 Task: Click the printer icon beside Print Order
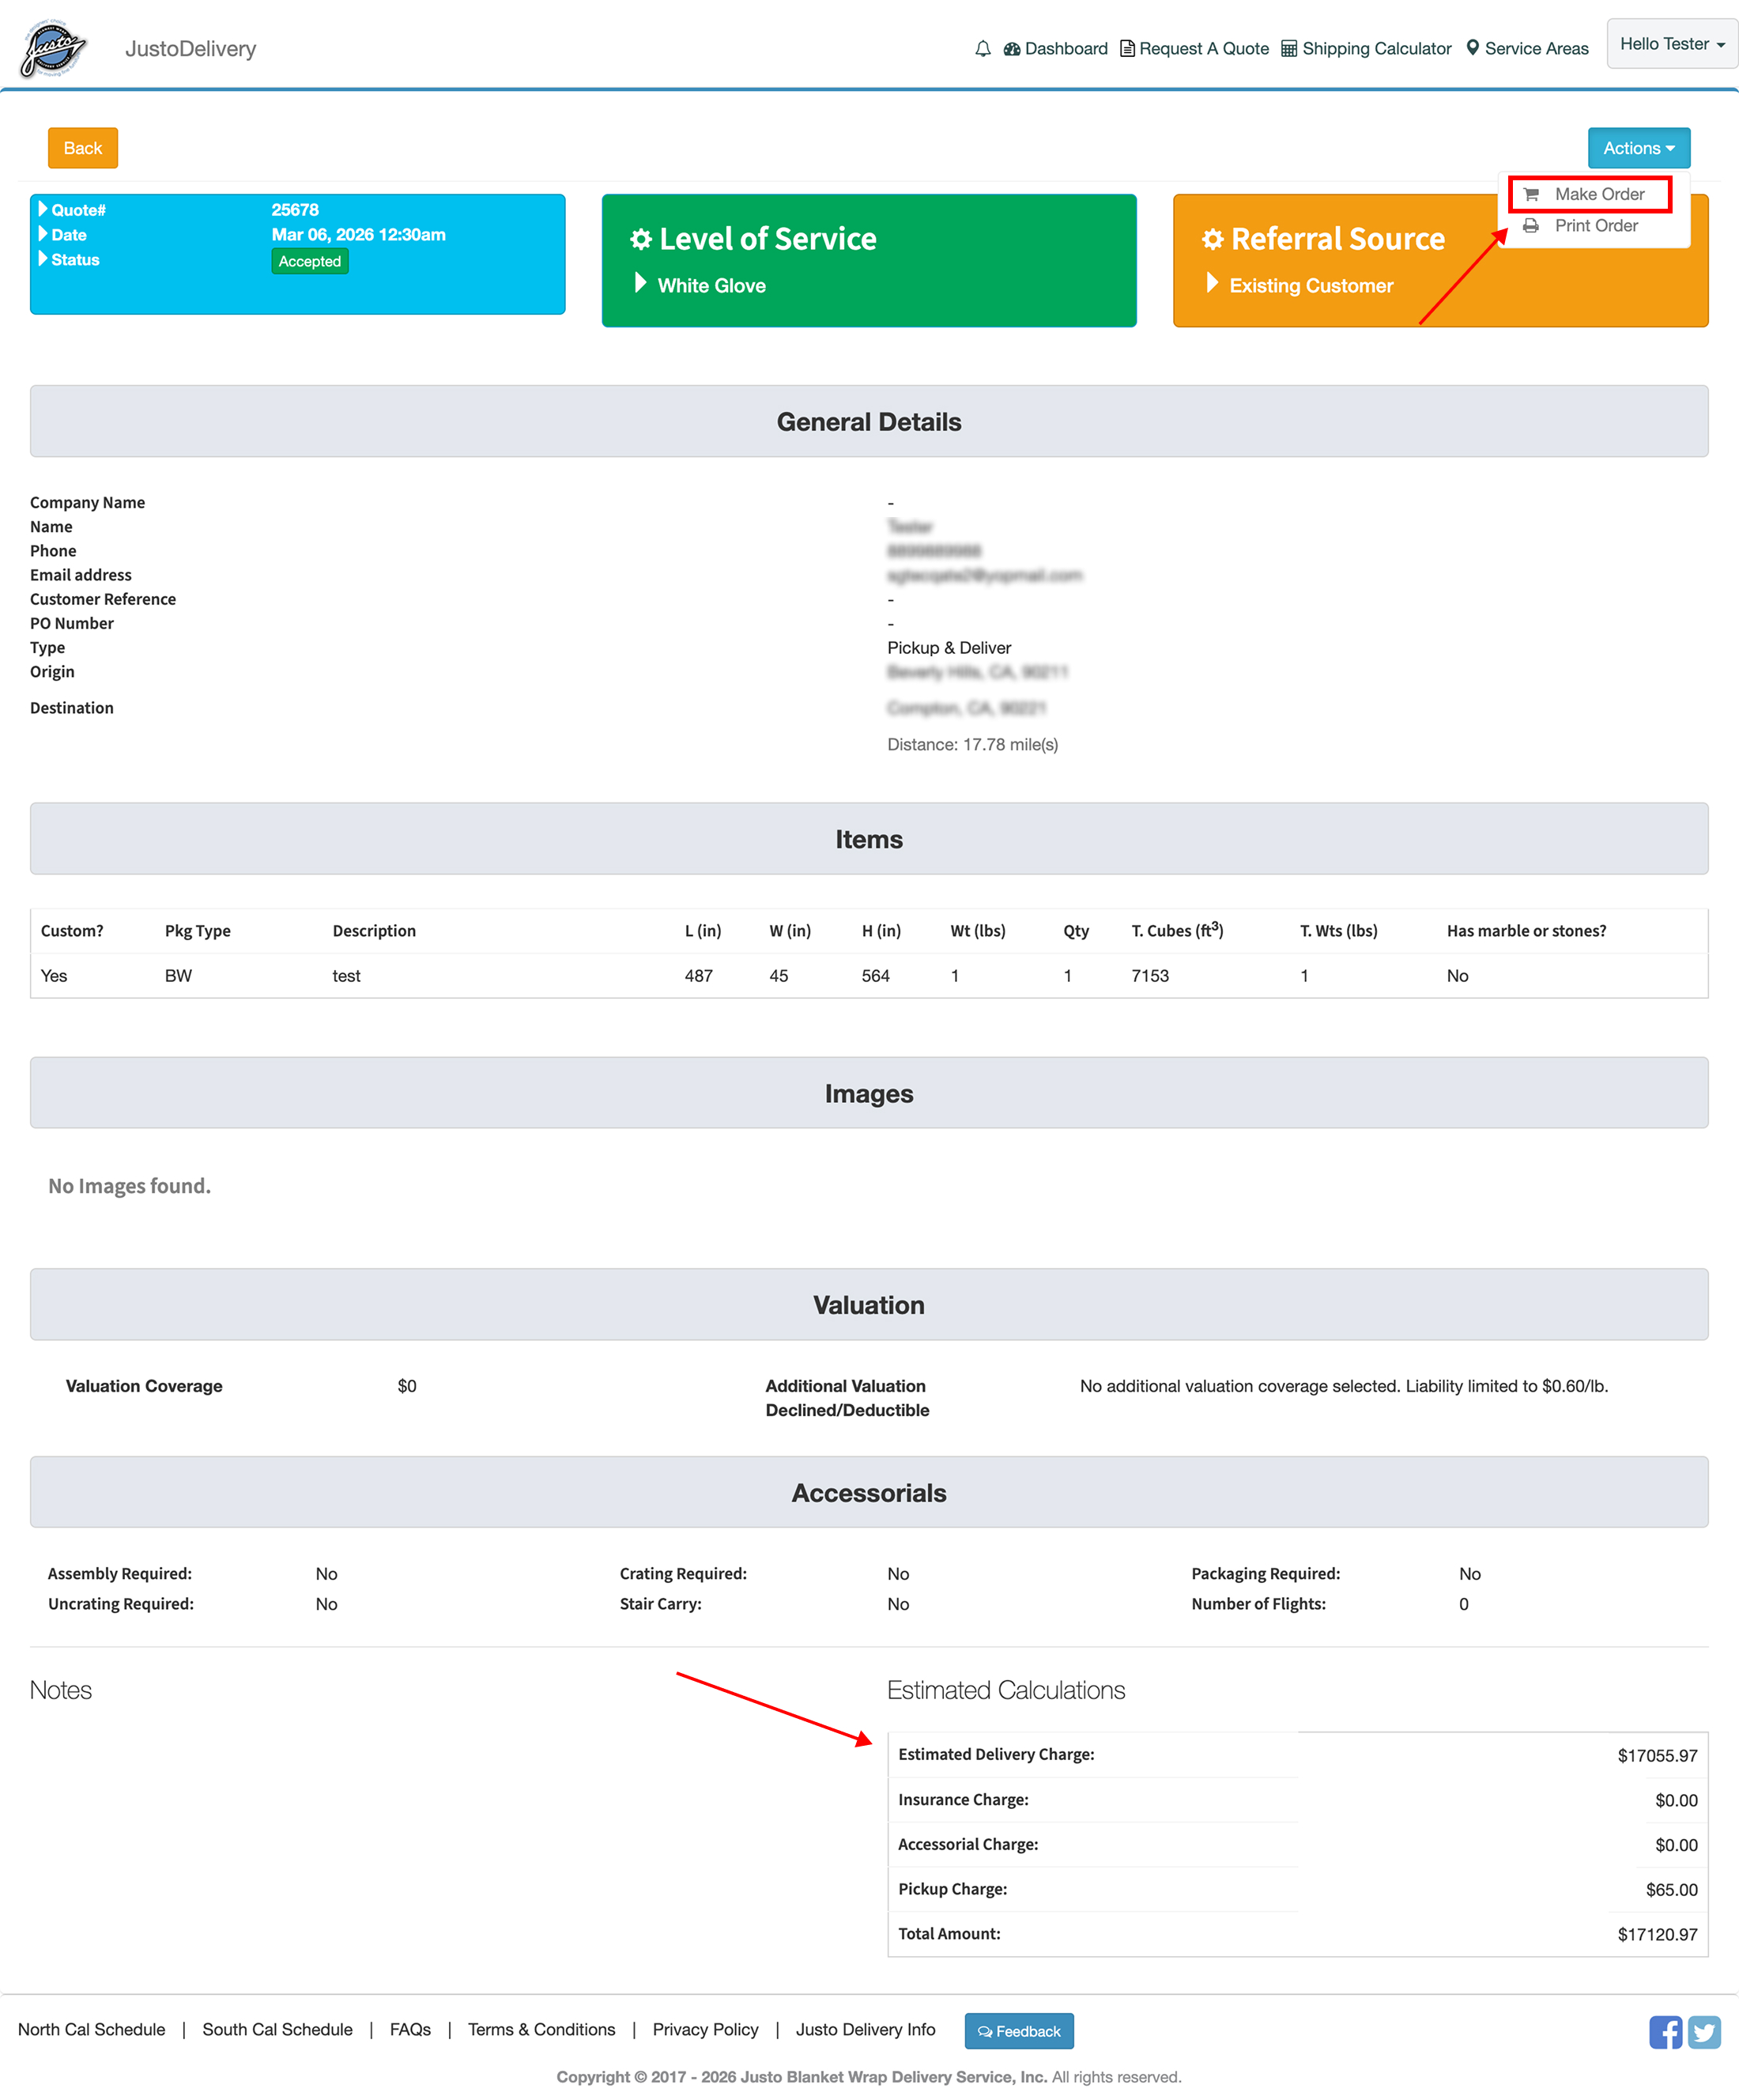click(1530, 226)
